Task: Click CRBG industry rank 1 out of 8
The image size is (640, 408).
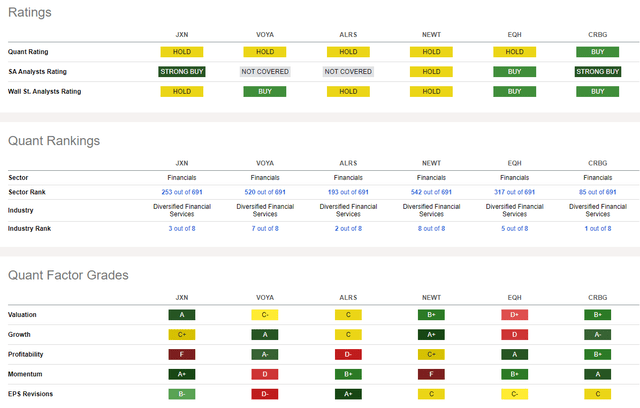Action: tap(598, 228)
